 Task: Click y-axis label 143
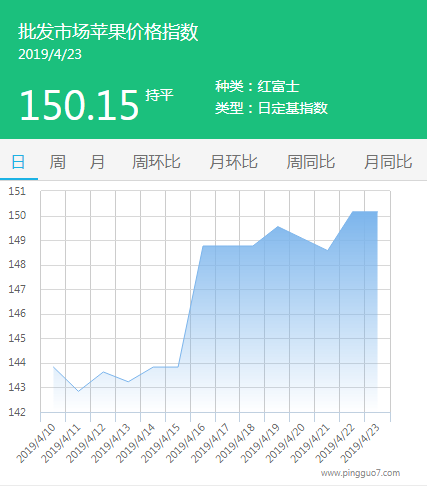tap(17, 387)
